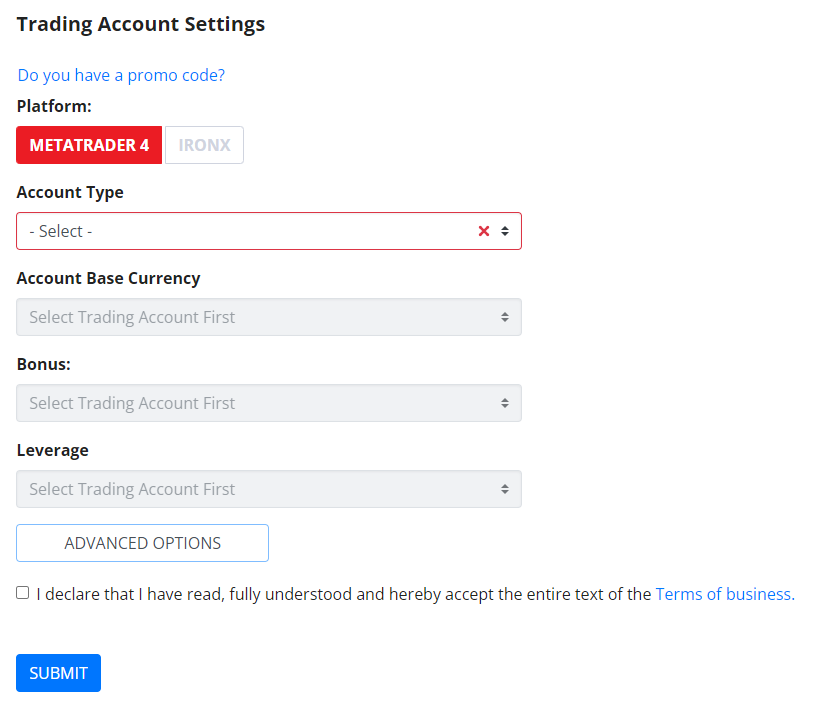Open Account Base Currency dropdown
The image size is (814, 711).
pos(269,317)
